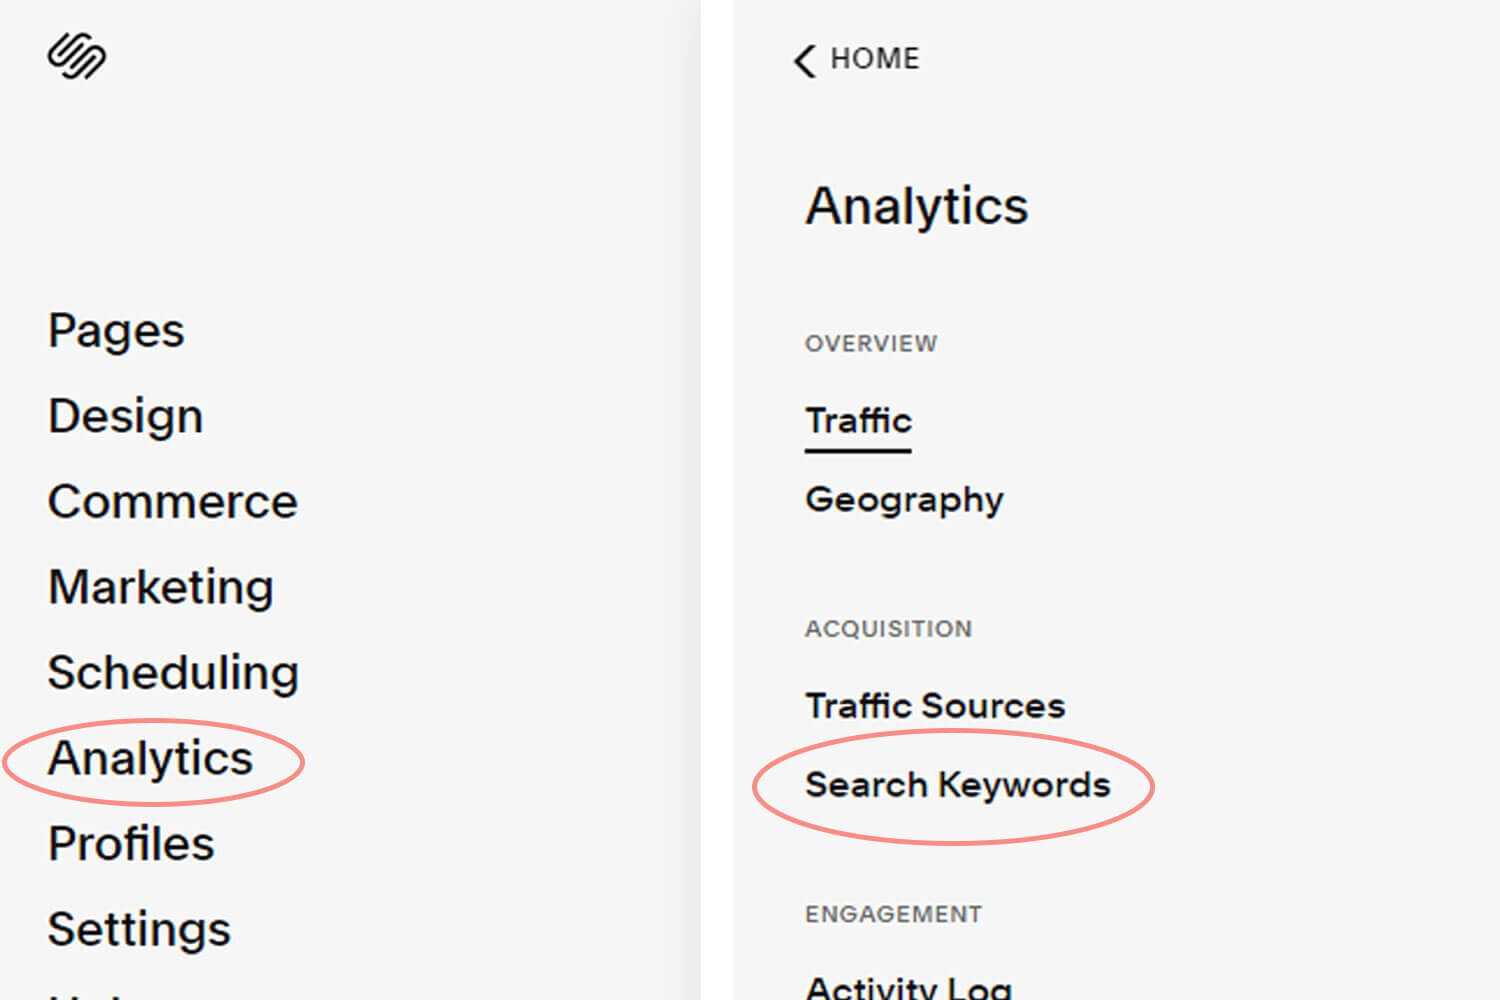Screen dimensions: 1500x1000
Task: Go to the Marketing section
Action: click(161, 587)
